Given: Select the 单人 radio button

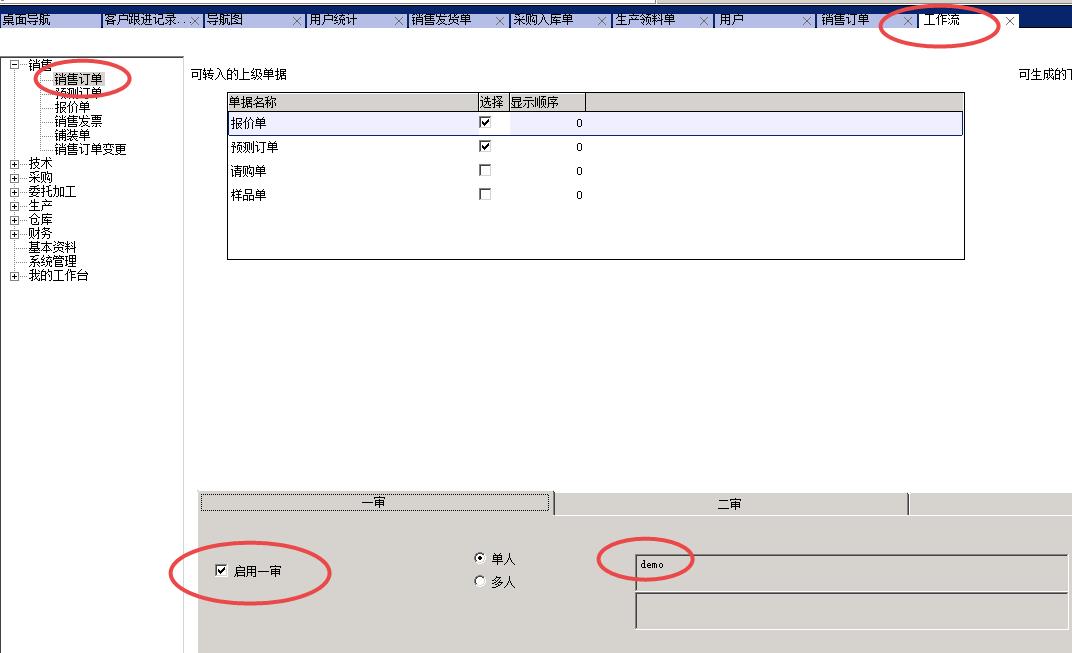Looking at the screenshot, I should pos(481,559).
